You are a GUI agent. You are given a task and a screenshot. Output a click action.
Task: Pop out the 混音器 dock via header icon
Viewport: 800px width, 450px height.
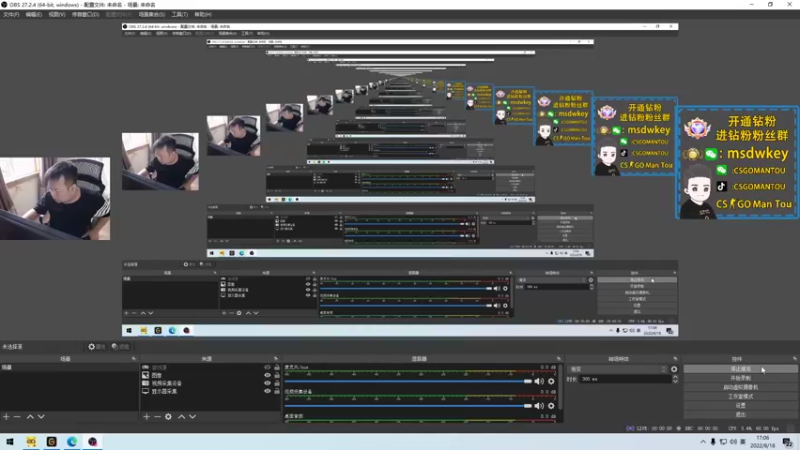(x=559, y=359)
